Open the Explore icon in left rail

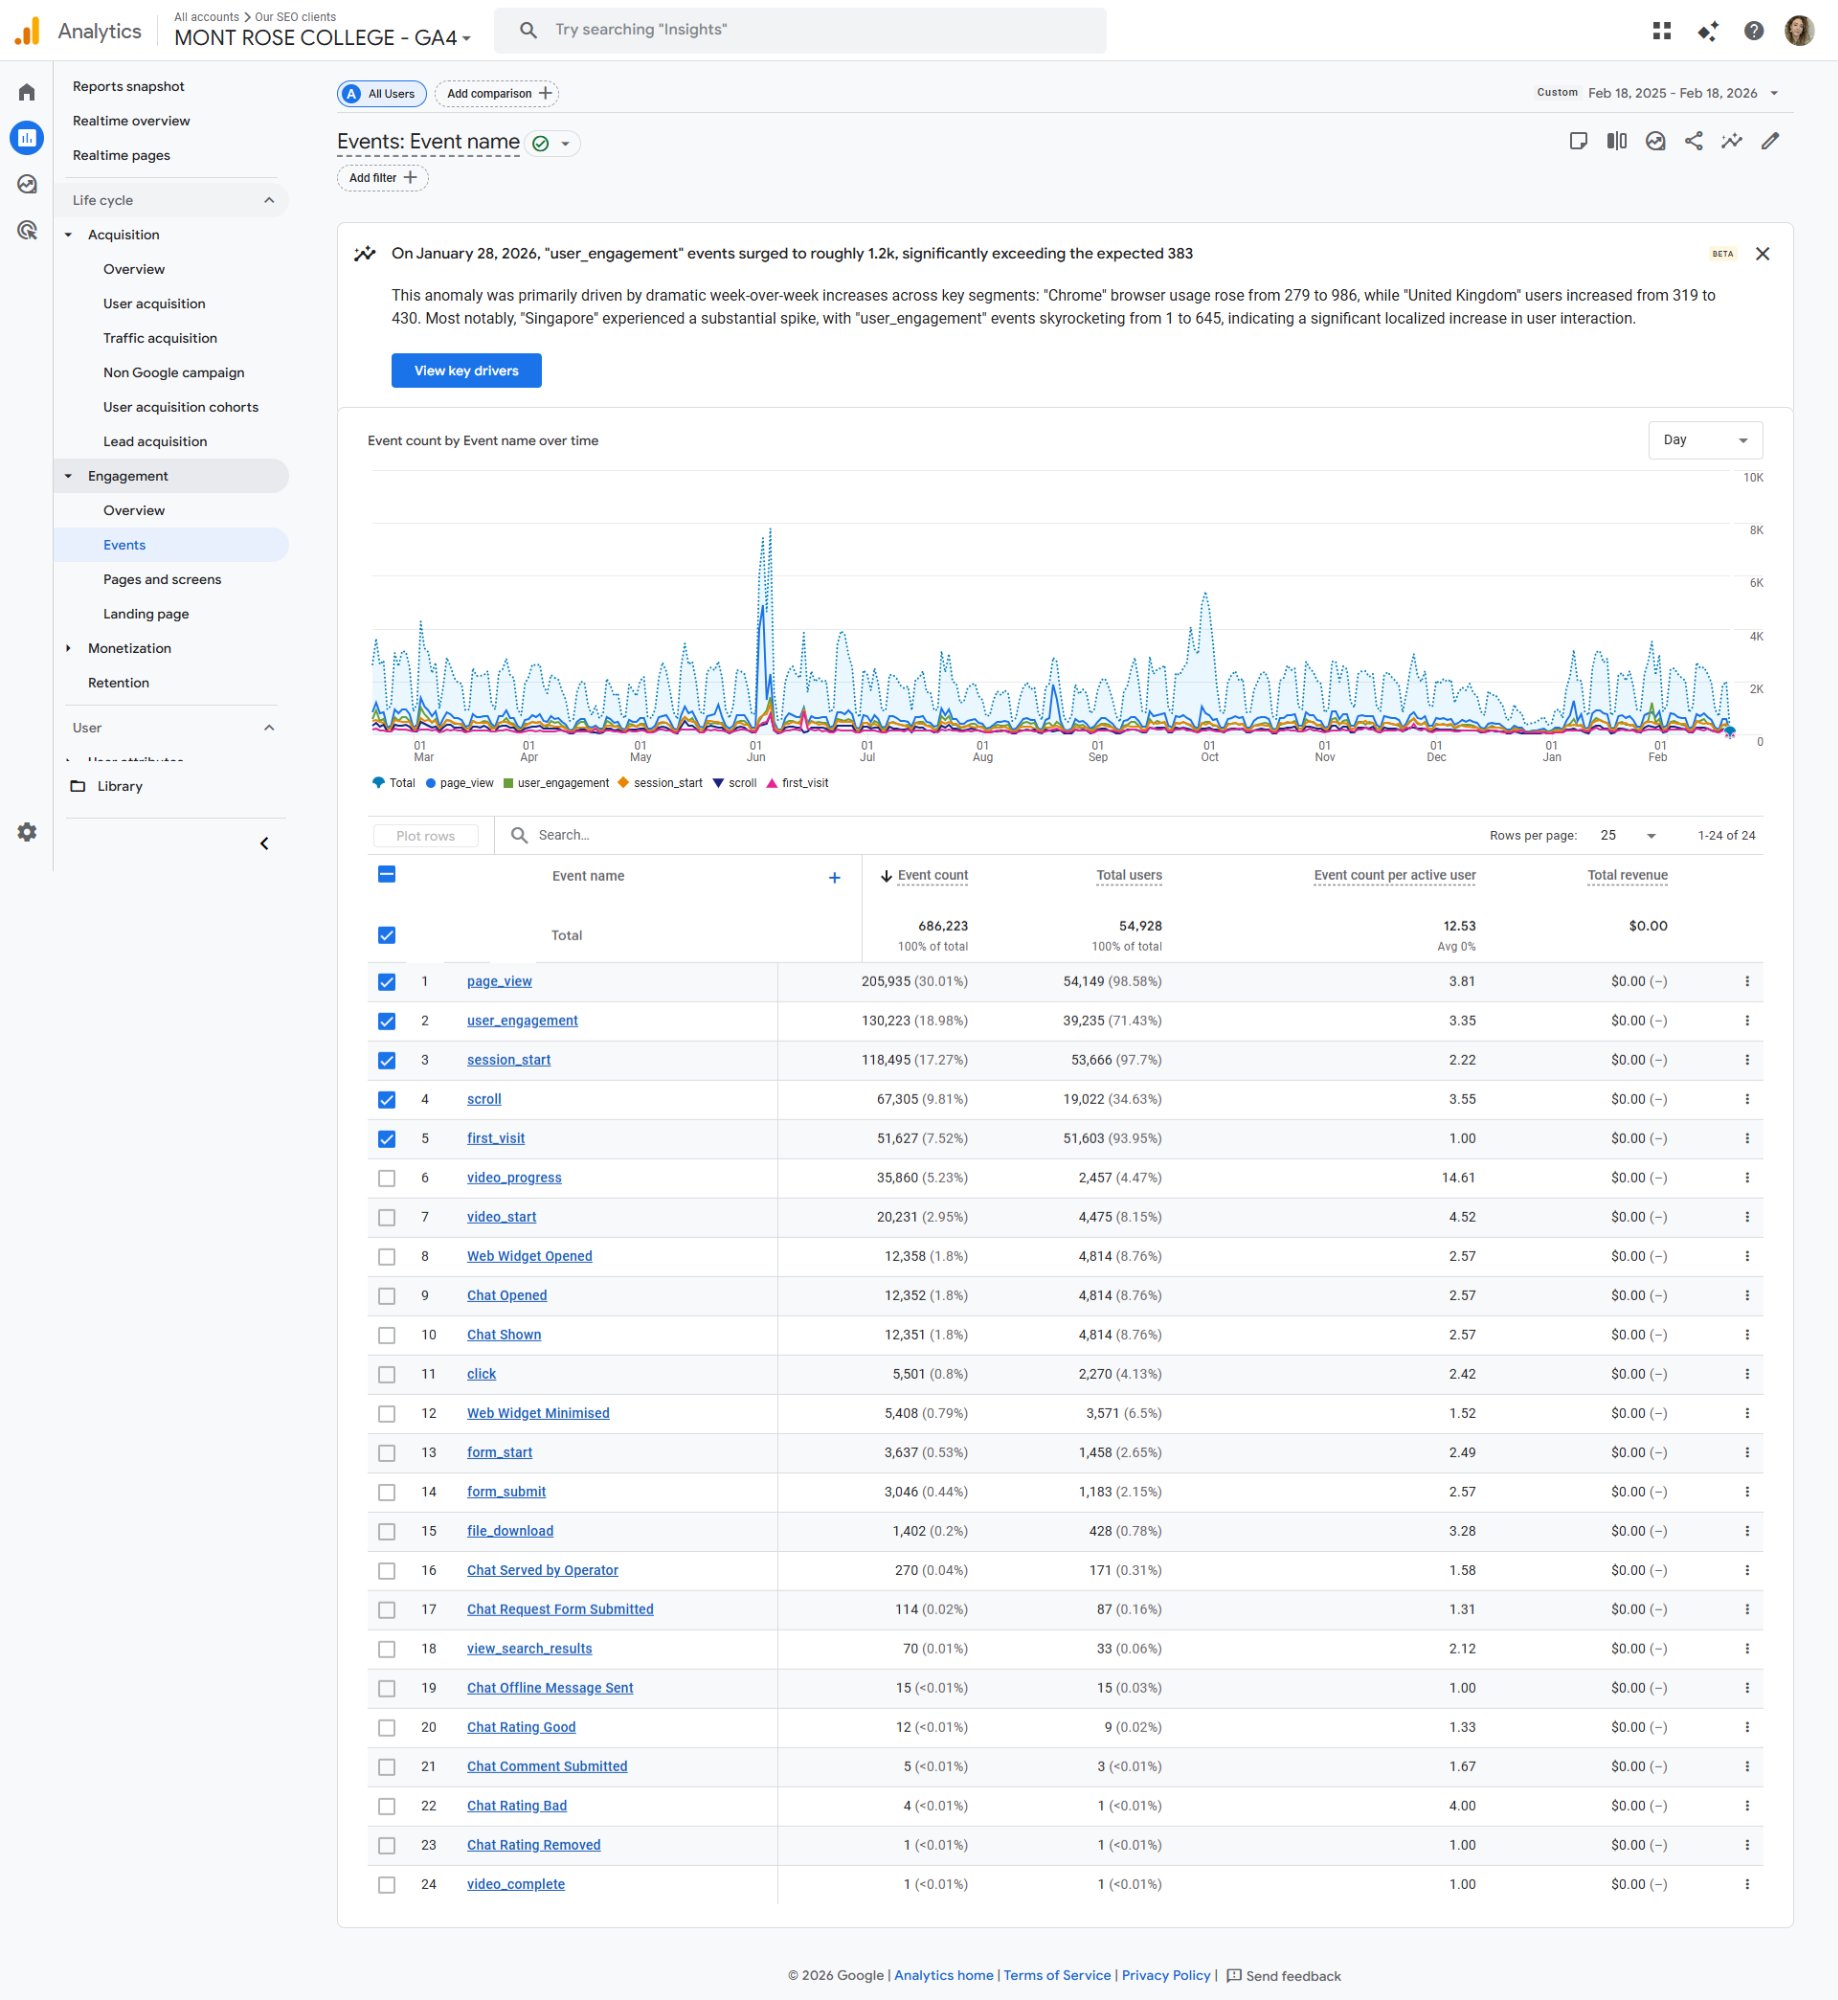(27, 184)
